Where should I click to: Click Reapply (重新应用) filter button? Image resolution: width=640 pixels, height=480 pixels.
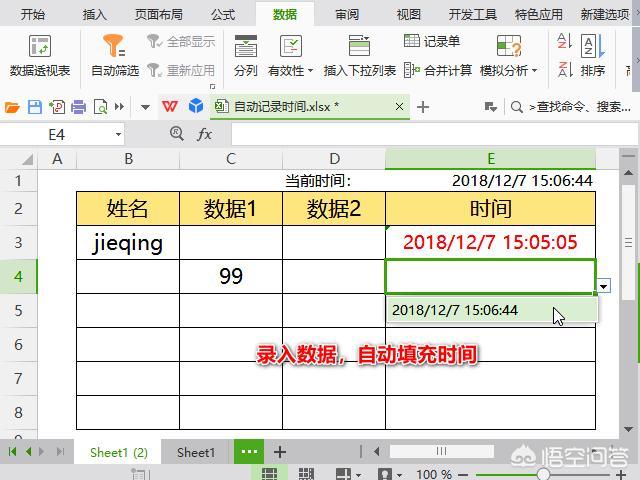click(x=181, y=70)
